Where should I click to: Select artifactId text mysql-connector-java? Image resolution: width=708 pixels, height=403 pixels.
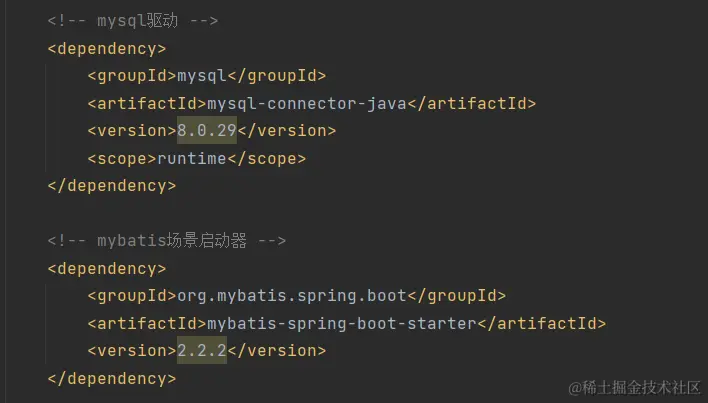(307, 103)
